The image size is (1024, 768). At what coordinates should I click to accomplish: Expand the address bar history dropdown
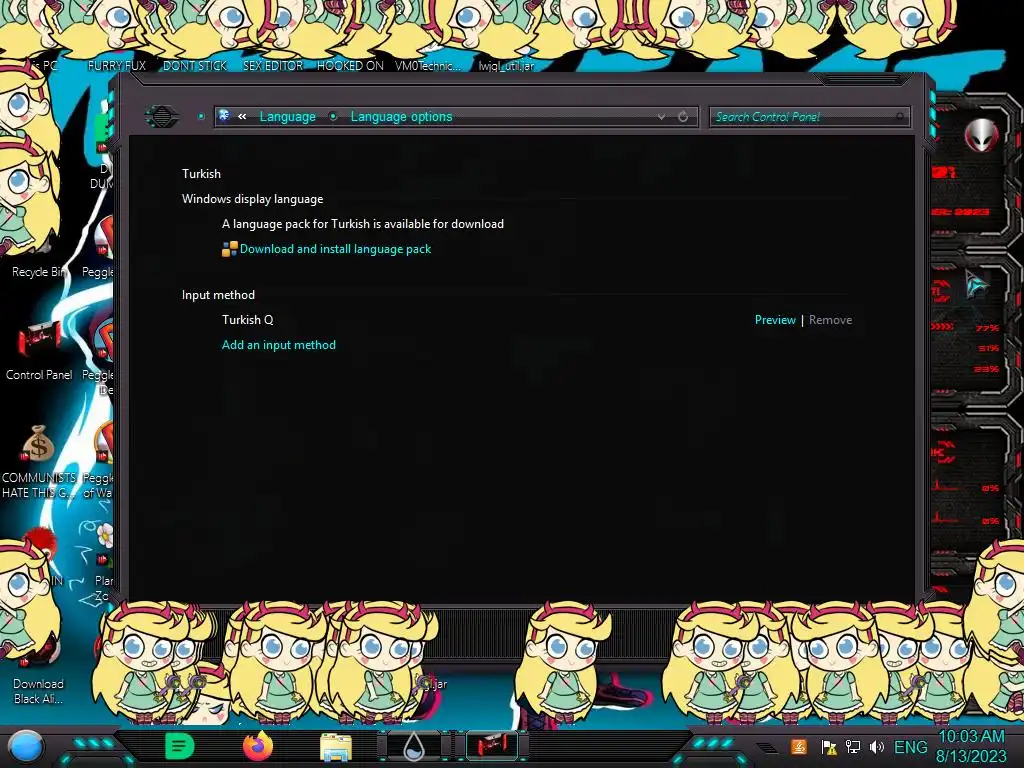(661, 116)
